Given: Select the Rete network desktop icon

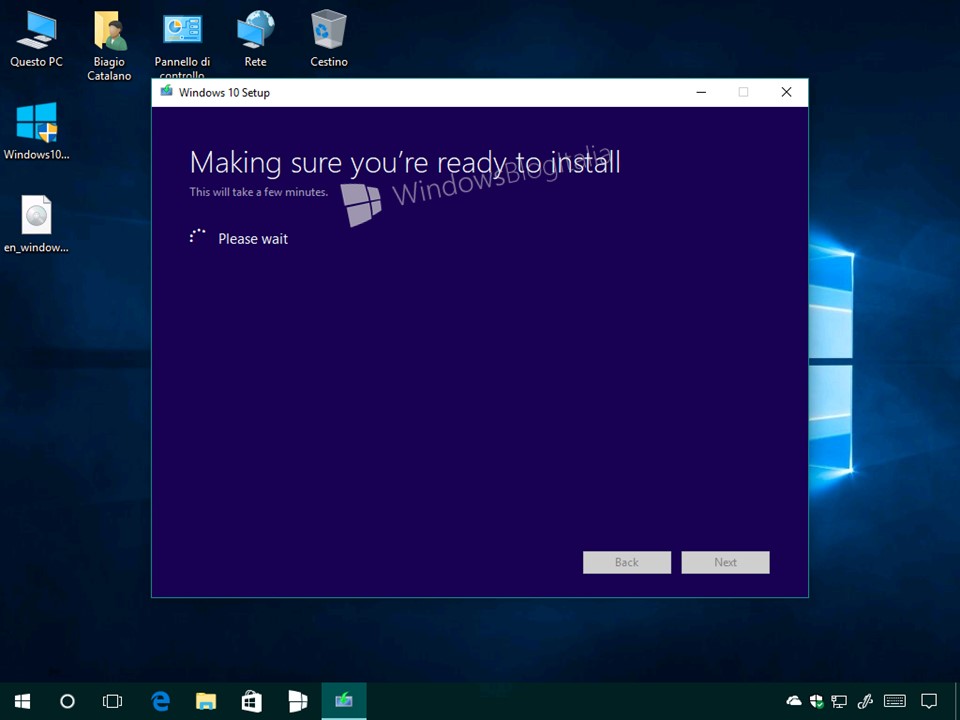Looking at the screenshot, I should click(255, 38).
